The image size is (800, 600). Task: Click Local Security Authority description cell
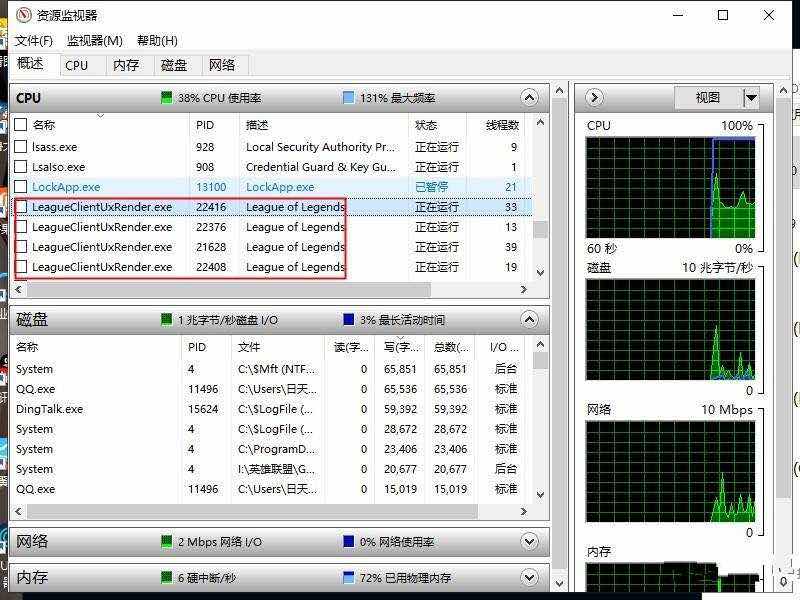(320, 147)
